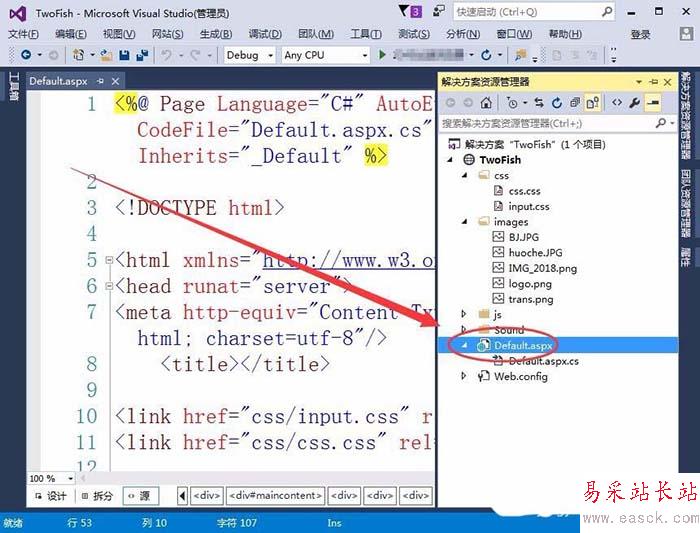Viewport: 700px width, 533px height.
Task: Close the Default.aspx editor tab
Action: pyautogui.click(x=115, y=81)
